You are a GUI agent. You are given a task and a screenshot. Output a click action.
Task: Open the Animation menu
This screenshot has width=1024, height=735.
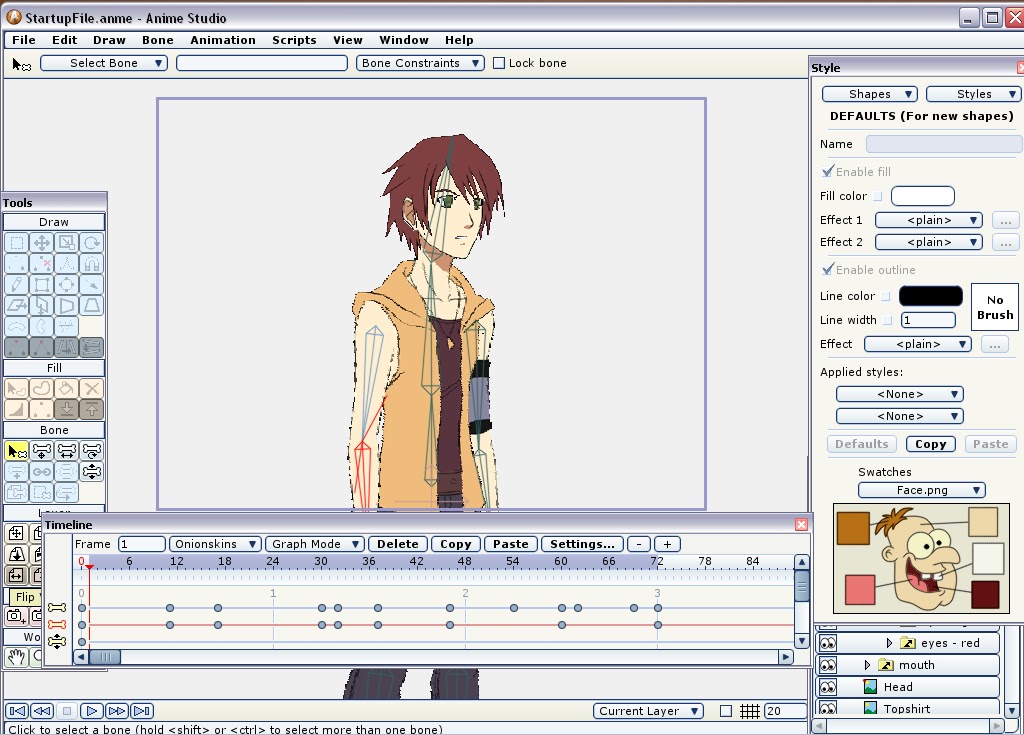tap(222, 40)
